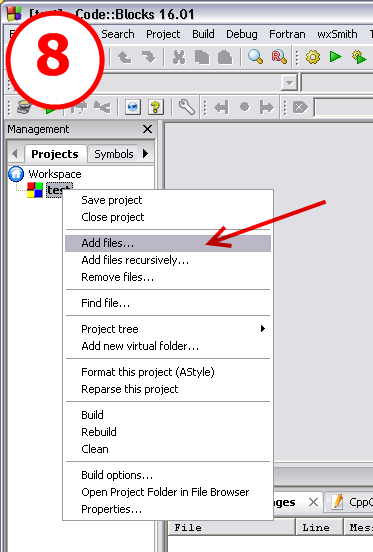Click the colored test project icon

[x=35, y=190]
